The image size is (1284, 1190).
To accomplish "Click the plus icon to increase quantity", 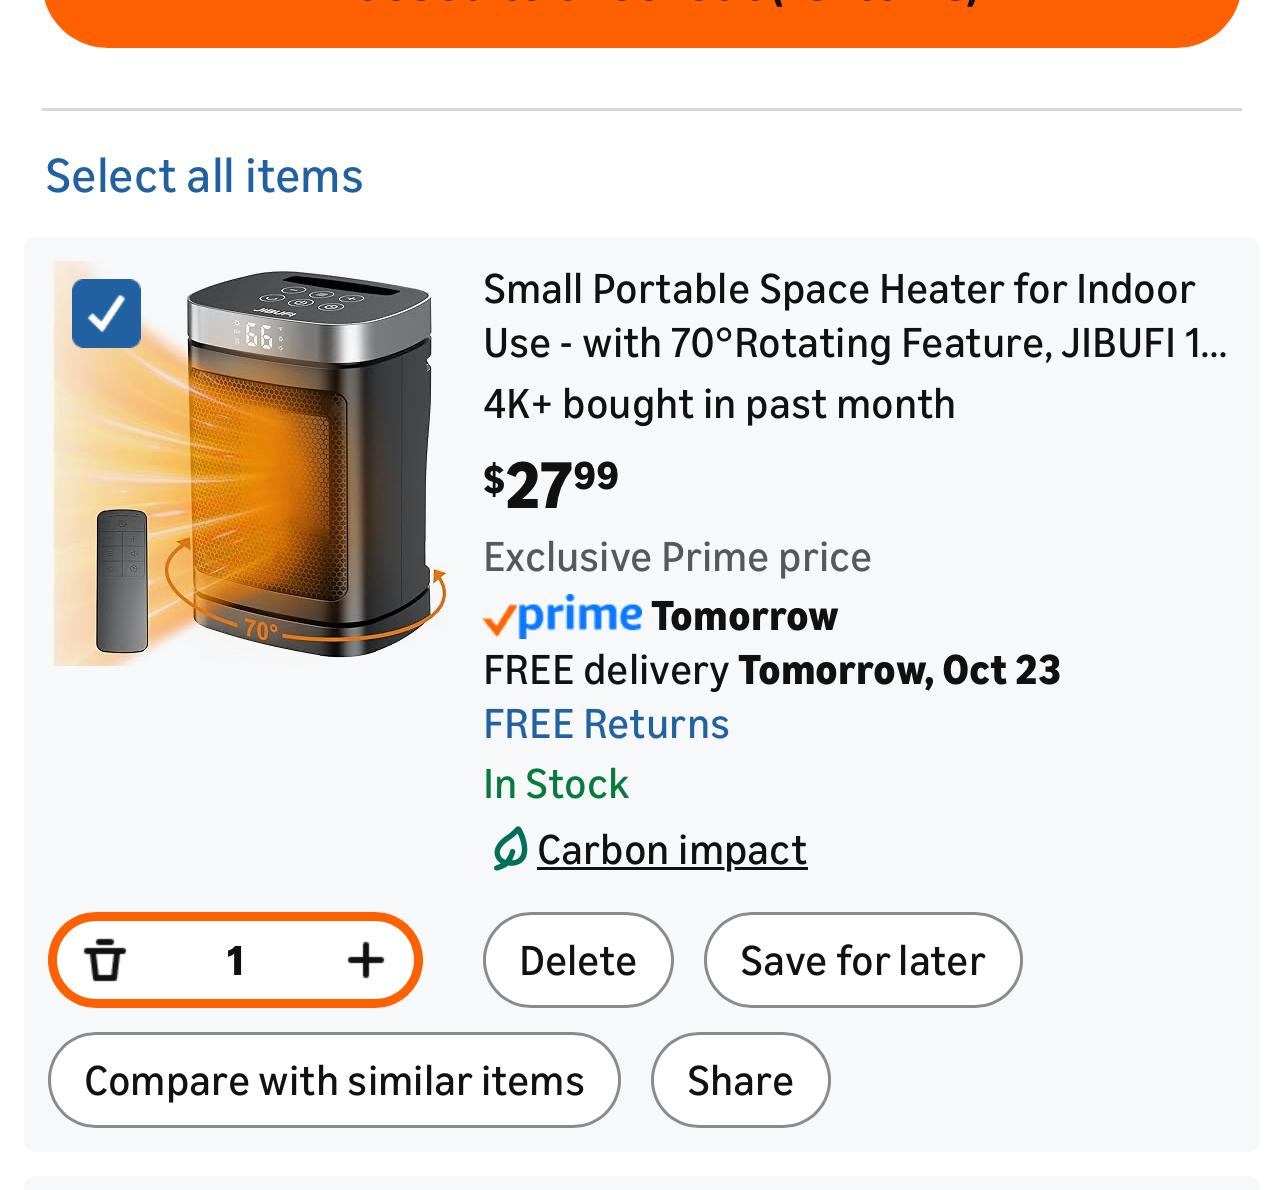I will 365,960.
